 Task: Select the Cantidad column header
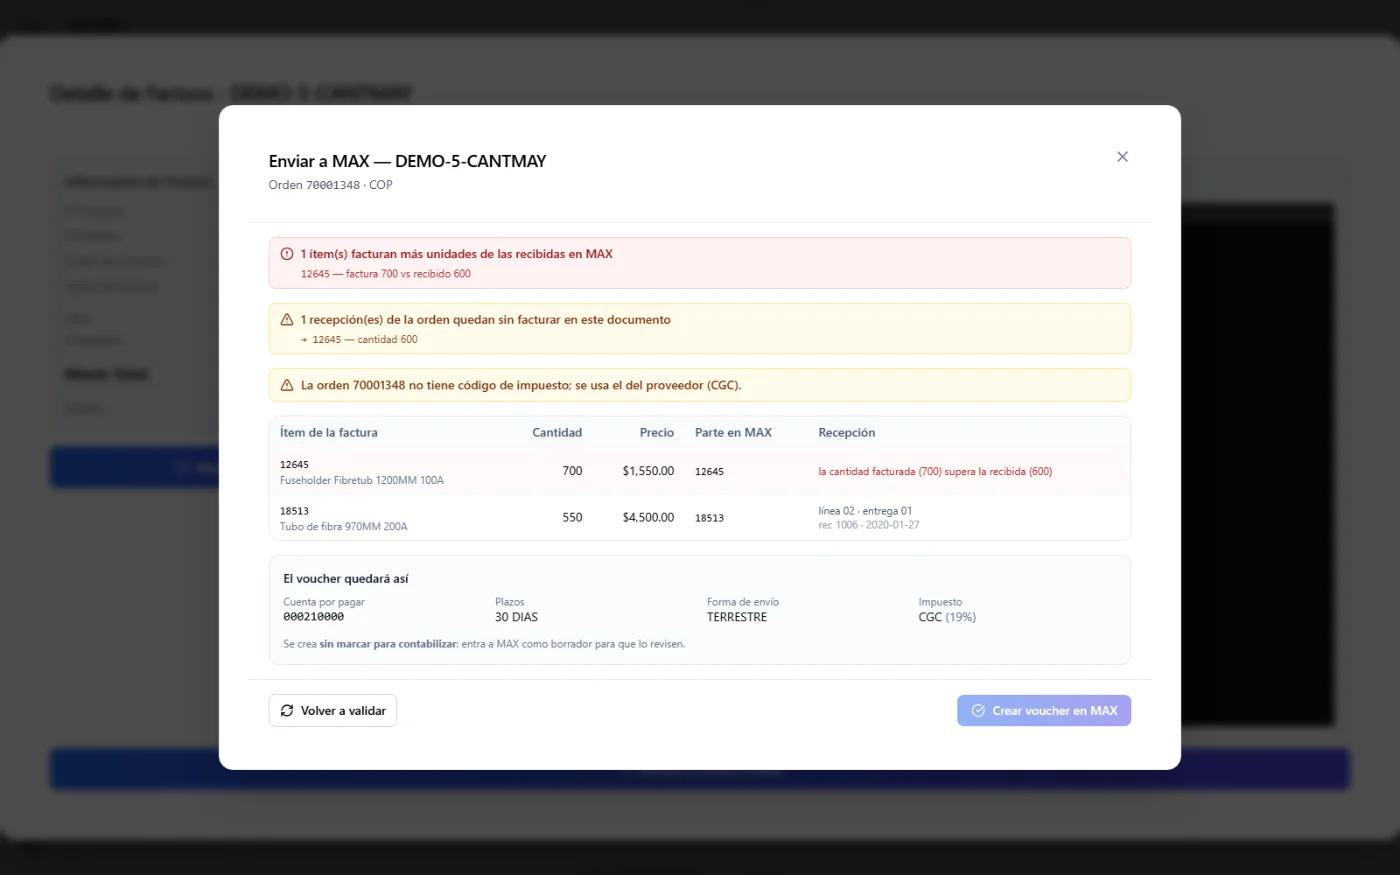[557, 433]
